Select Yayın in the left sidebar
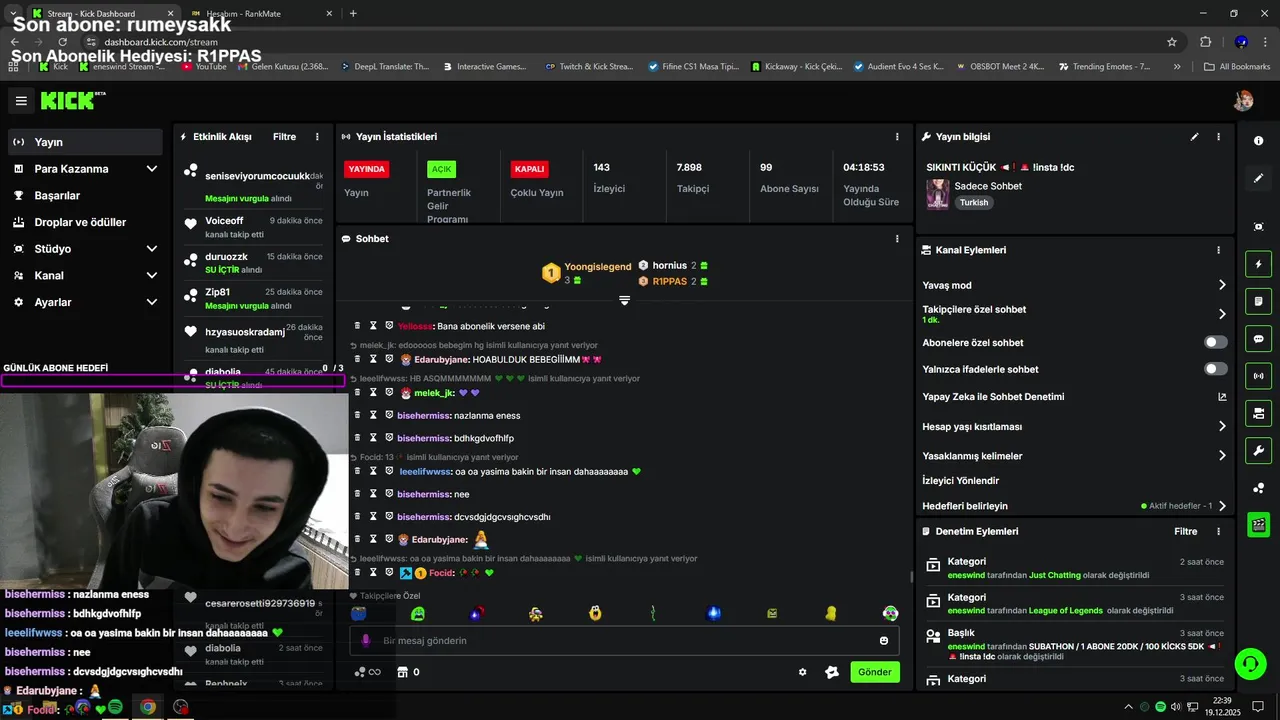The image size is (1280, 720). click(85, 142)
